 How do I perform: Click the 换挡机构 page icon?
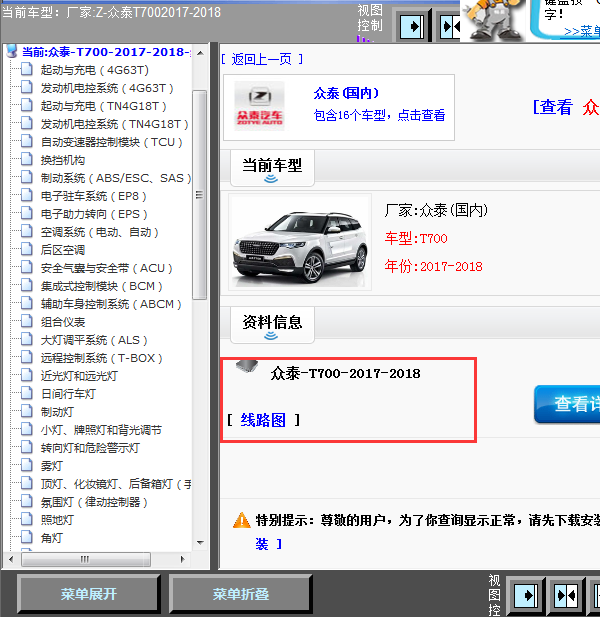[x=27, y=160]
